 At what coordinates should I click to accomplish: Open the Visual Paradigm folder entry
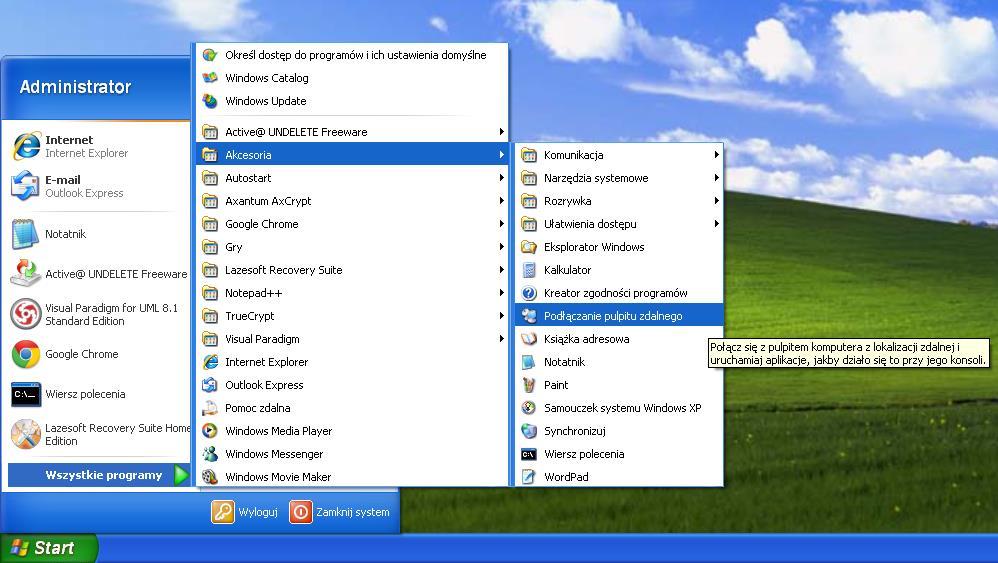click(352, 338)
